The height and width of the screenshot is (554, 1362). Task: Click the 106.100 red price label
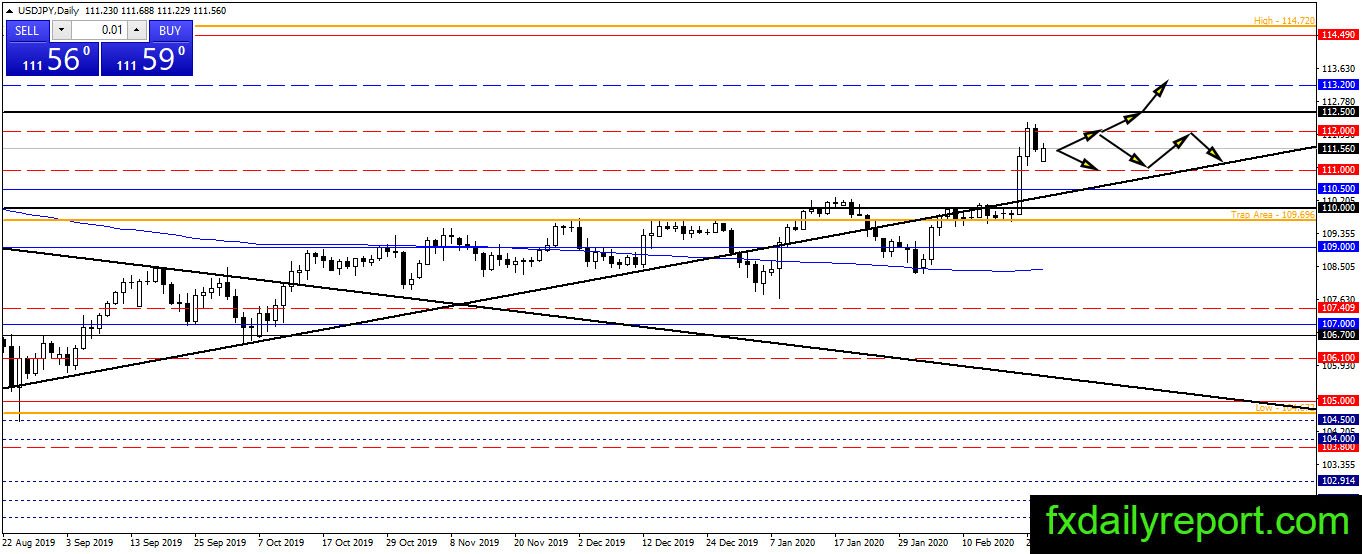click(x=1338, y=357)
